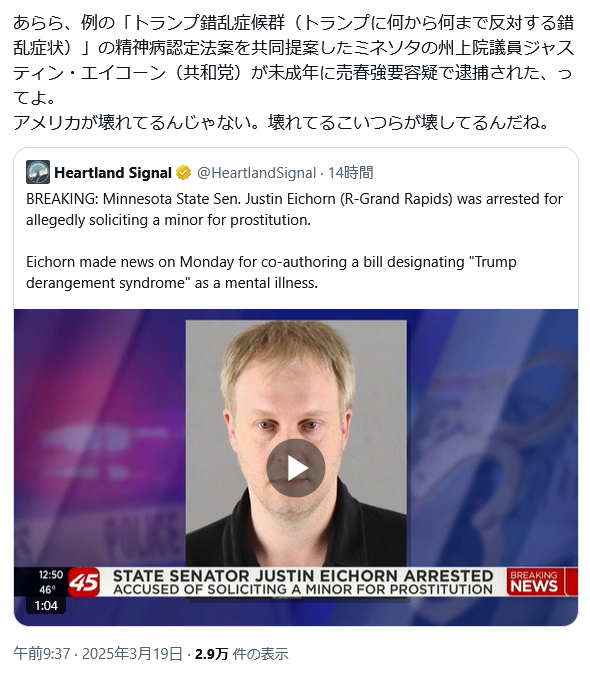The image size is (590, 676).
Task: Open the quoted text about Trump derangement syndrome
Action: point(271,272)
